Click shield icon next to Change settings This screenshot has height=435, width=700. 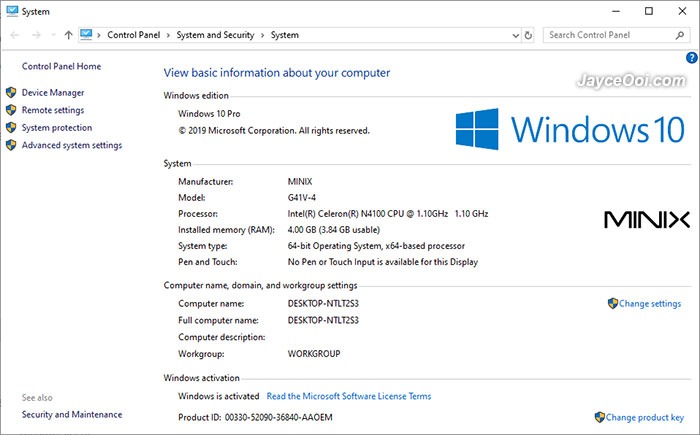[x=612, y=303]
